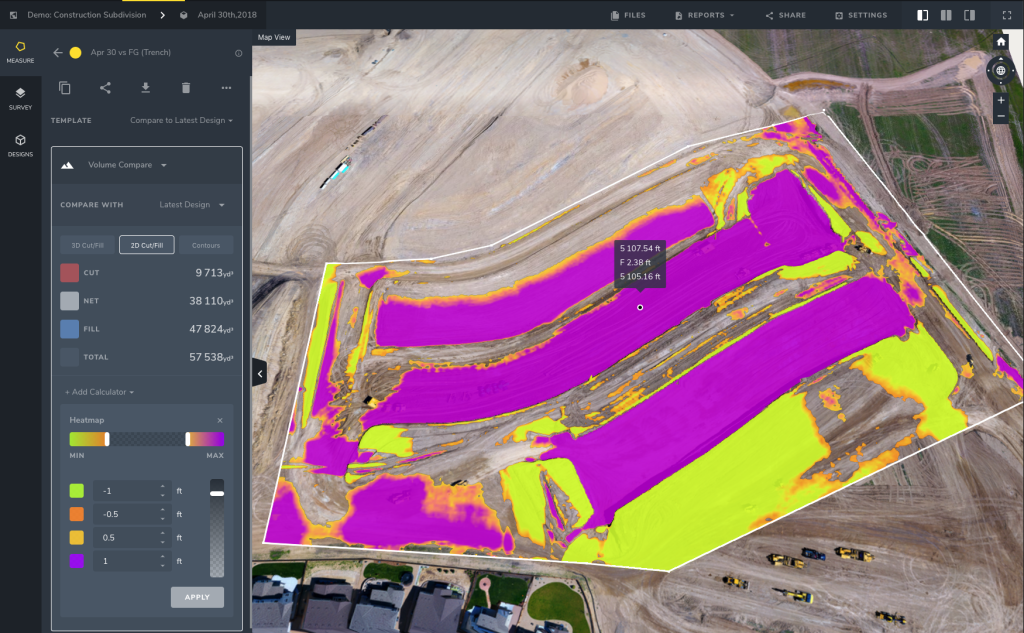
Task: Expand the Add Calculator dropdown
Action: click(x=100, y=392)
